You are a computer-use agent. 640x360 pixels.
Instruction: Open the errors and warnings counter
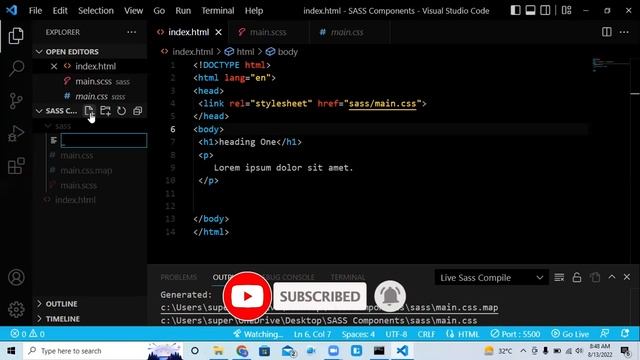click(27, 334)
